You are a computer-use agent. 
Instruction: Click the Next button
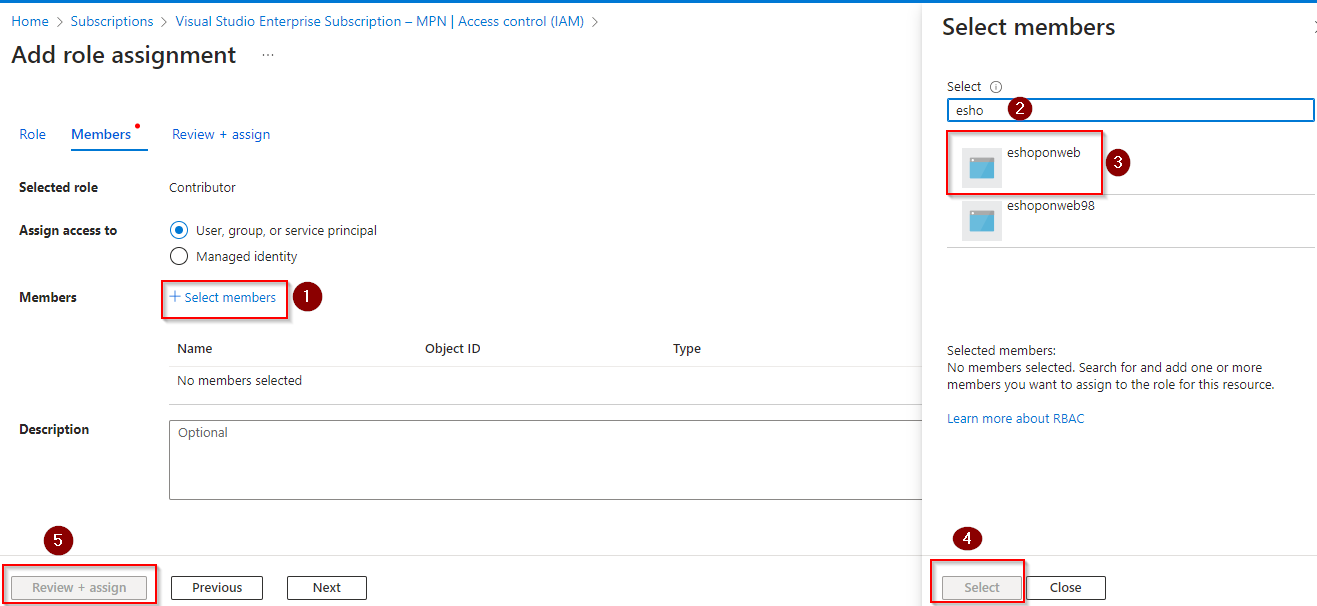pos(327,588)
